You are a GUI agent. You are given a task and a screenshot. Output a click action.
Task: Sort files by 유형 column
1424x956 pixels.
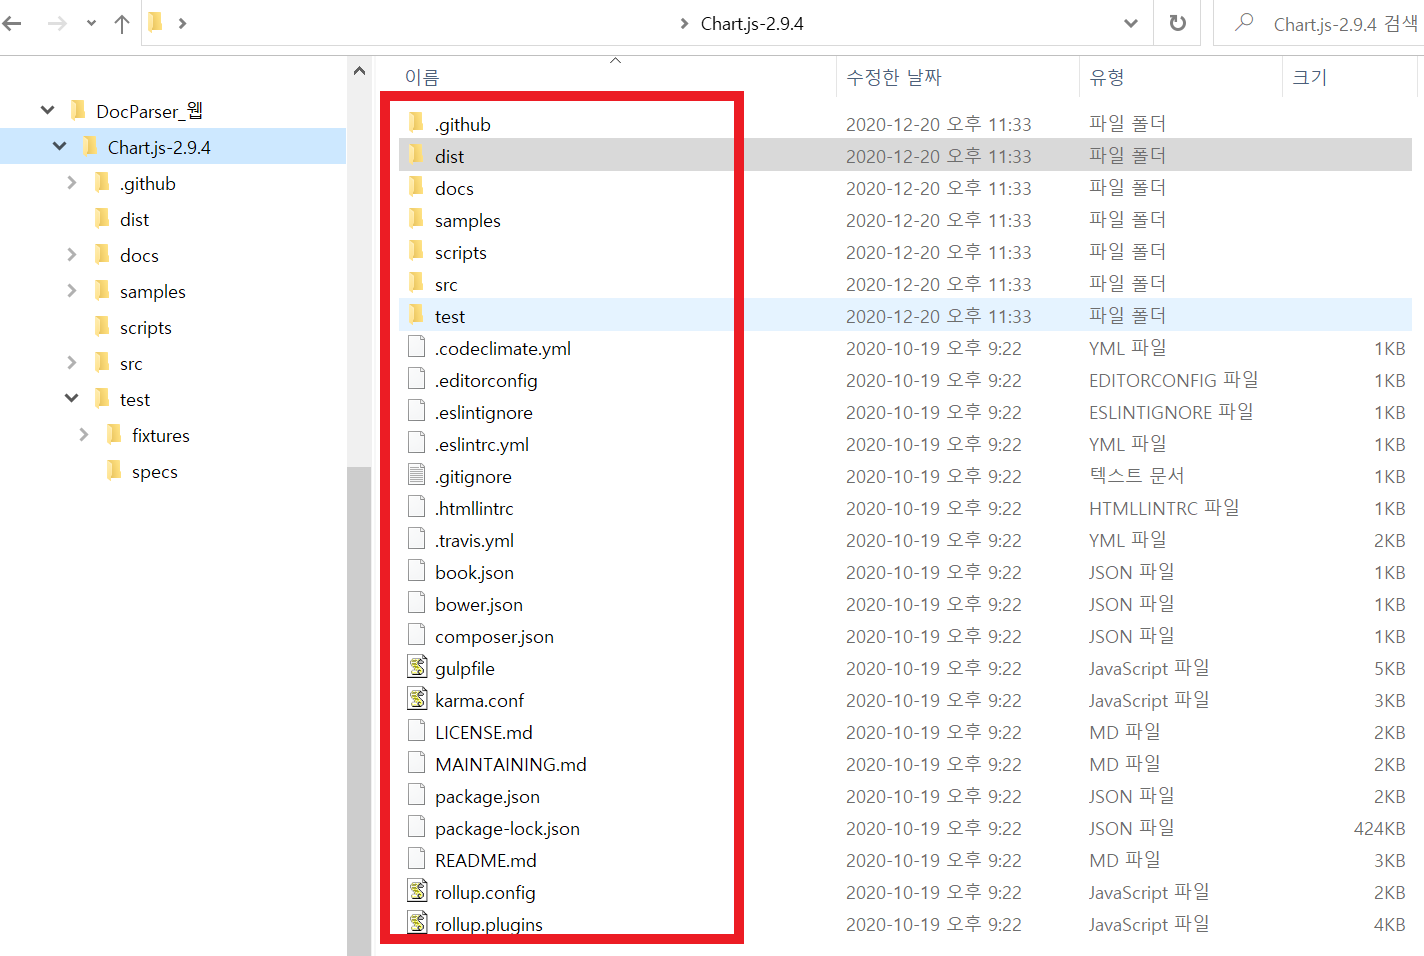pos(1107,78)
